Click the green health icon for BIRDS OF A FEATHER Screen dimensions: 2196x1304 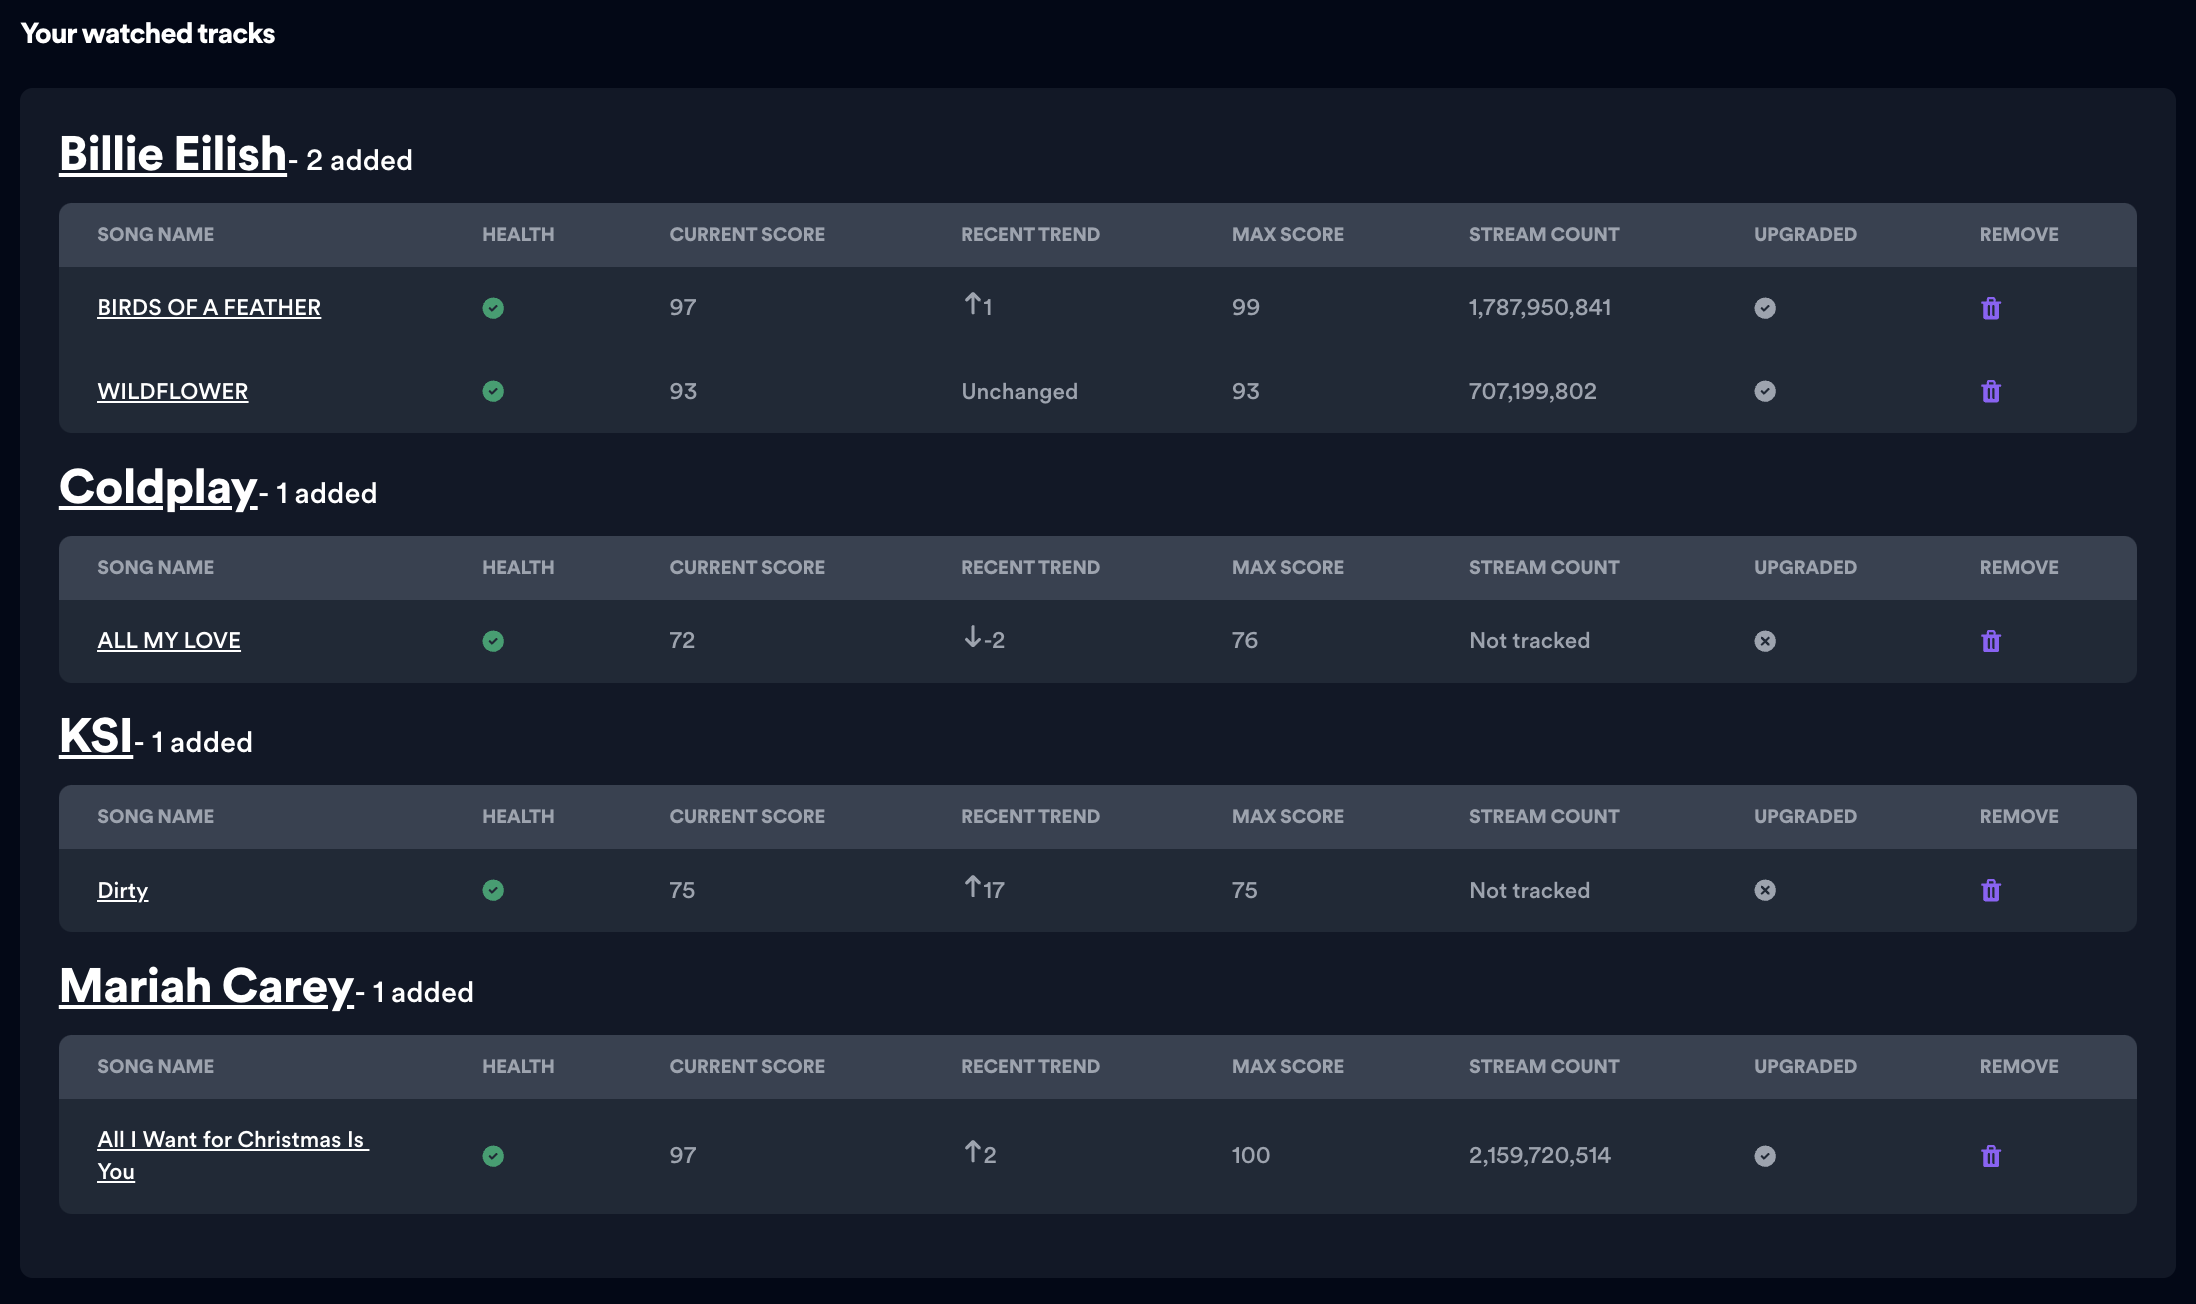[x=493, y=308]
